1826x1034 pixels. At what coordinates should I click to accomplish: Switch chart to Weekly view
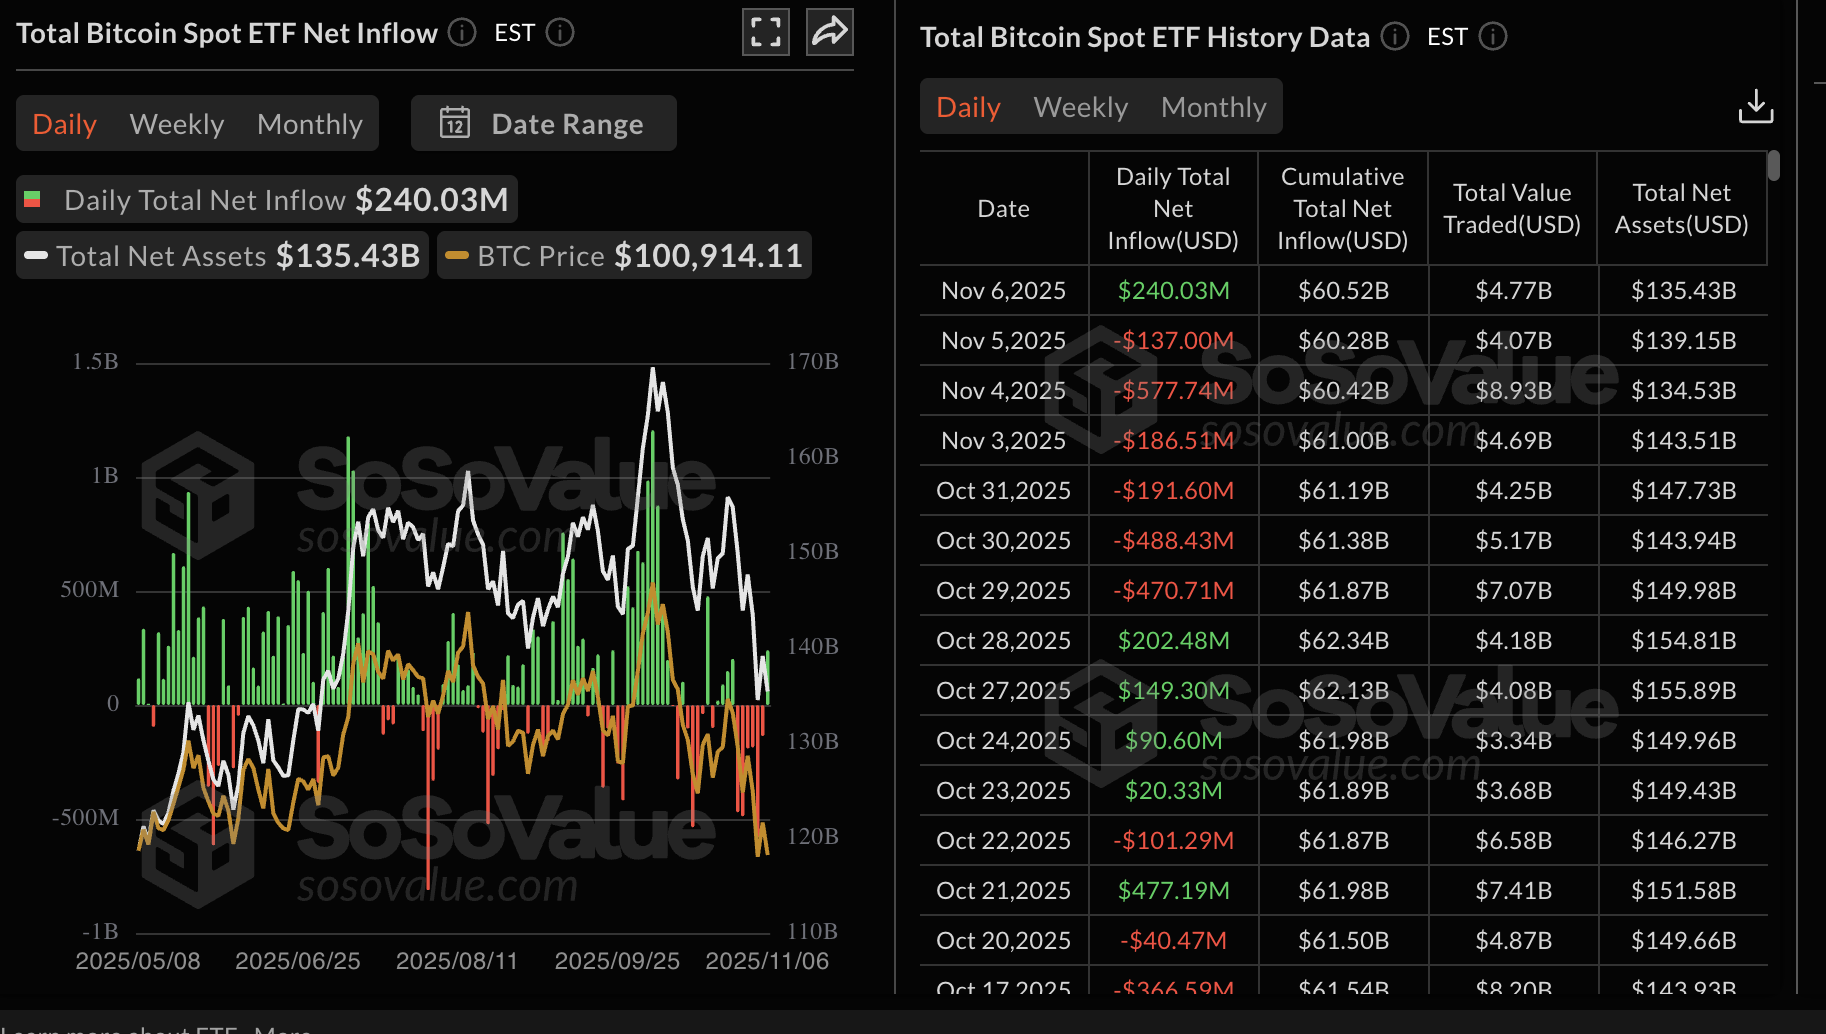[x=176, y=123]
